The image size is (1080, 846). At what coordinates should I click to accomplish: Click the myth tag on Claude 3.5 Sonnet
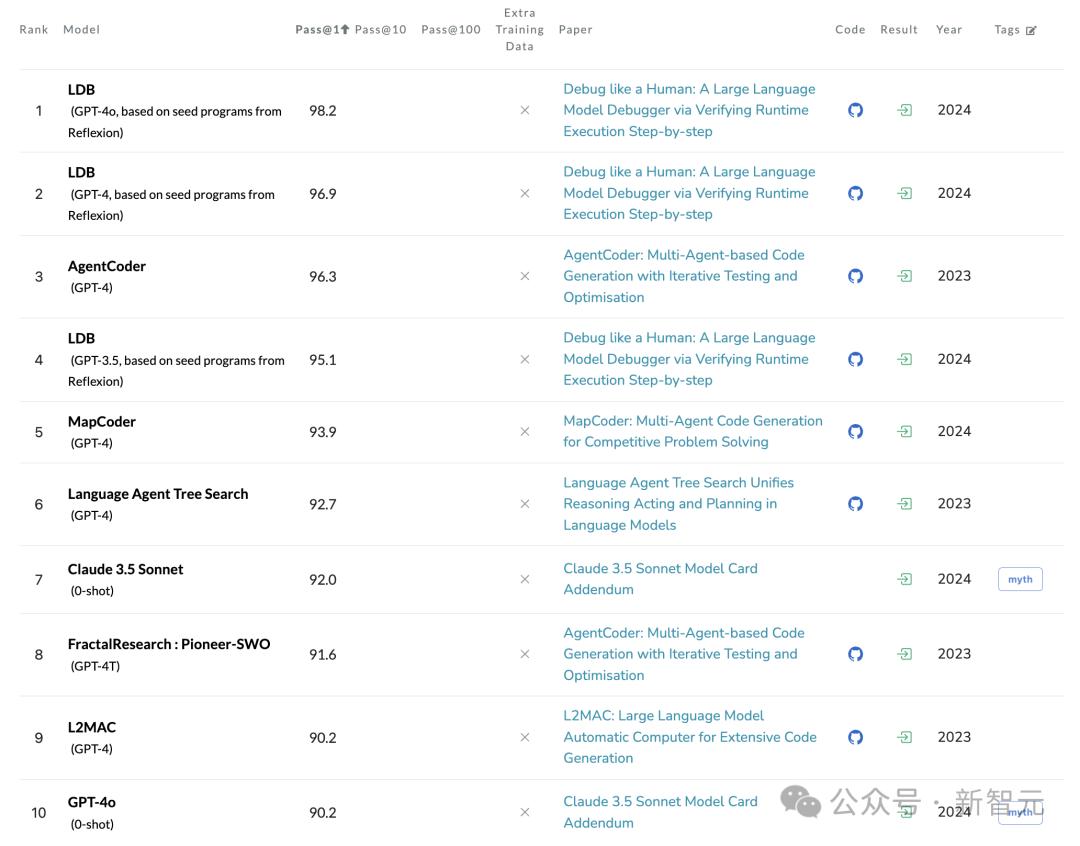click(1020, 579)
